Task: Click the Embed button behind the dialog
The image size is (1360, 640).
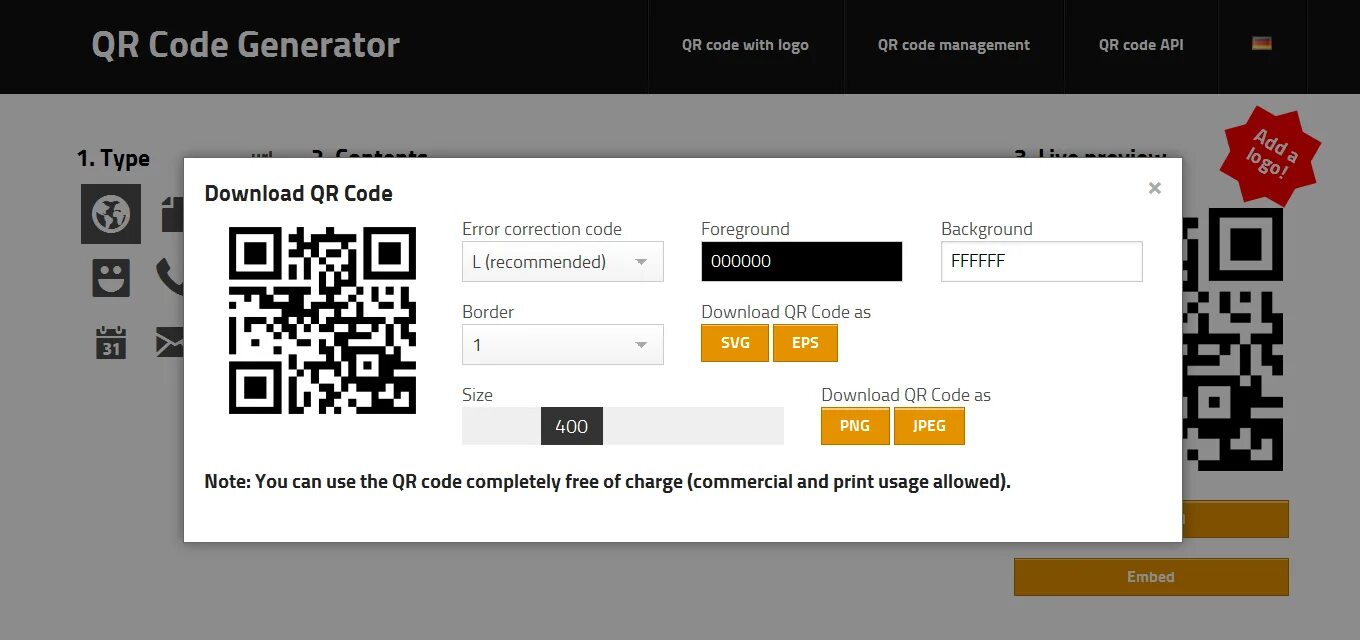Action: point(1151,577)
